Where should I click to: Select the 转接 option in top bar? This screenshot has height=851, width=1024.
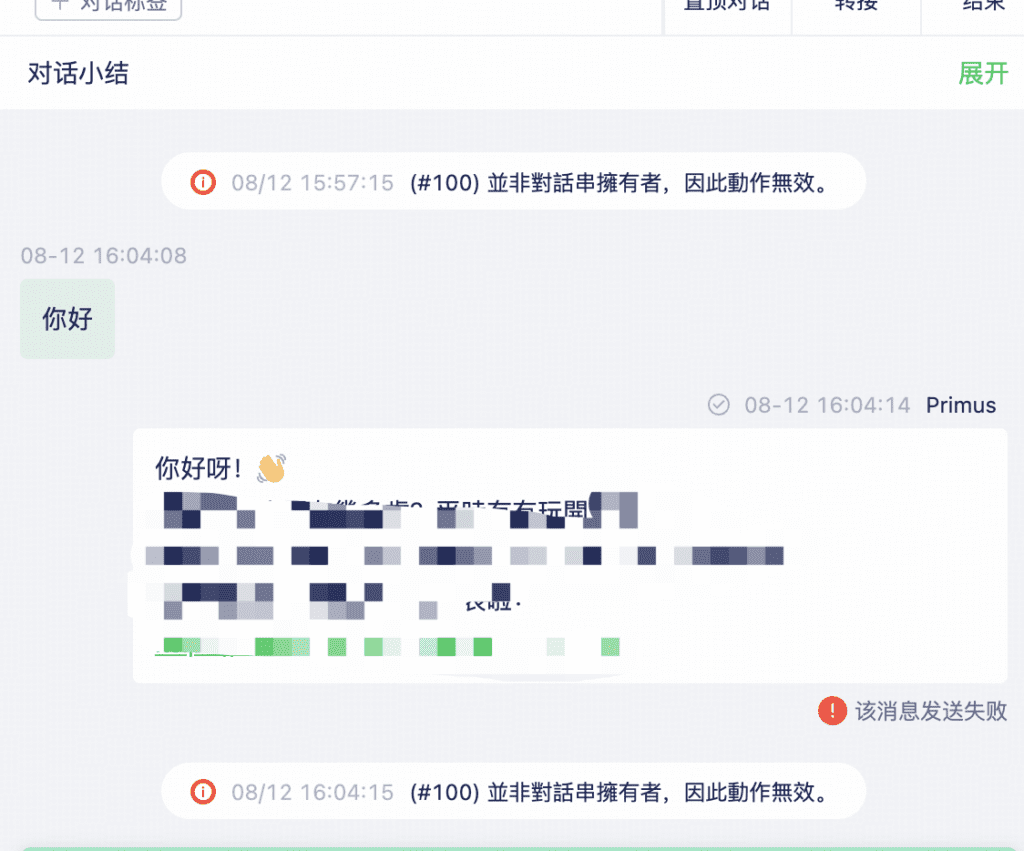coord(856,5)
